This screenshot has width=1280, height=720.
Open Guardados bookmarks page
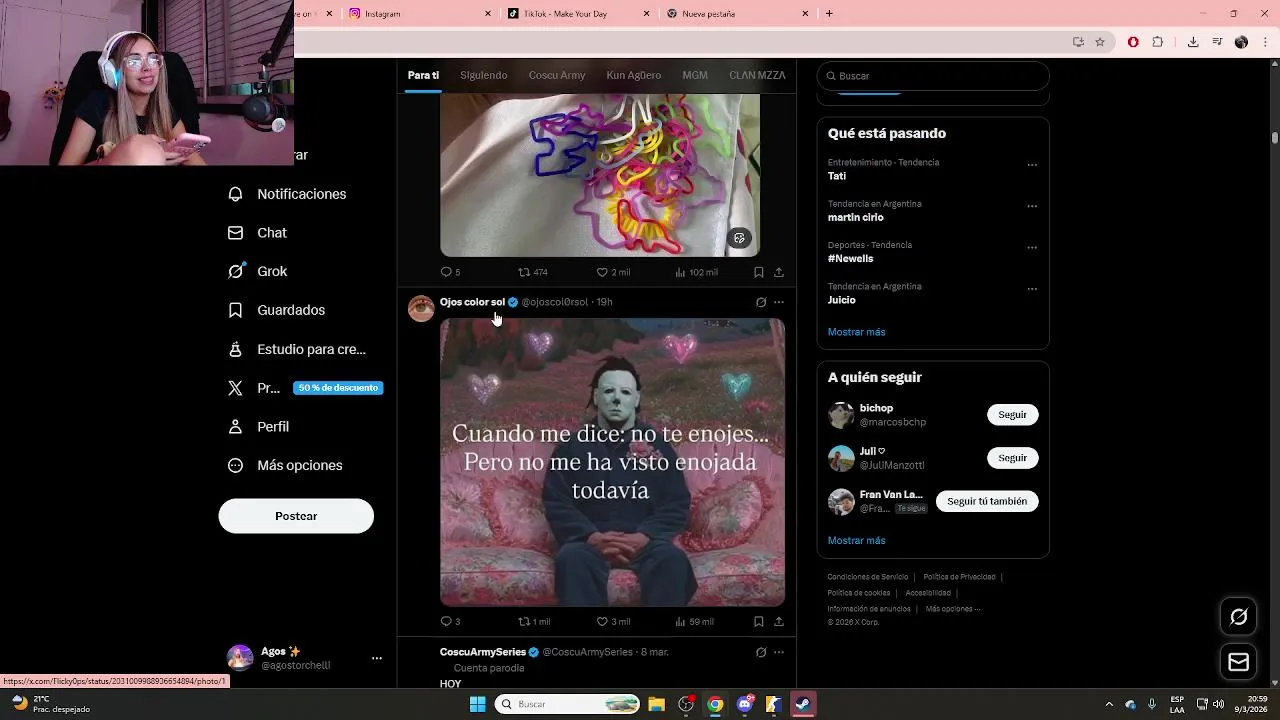[x=276, y=310]
